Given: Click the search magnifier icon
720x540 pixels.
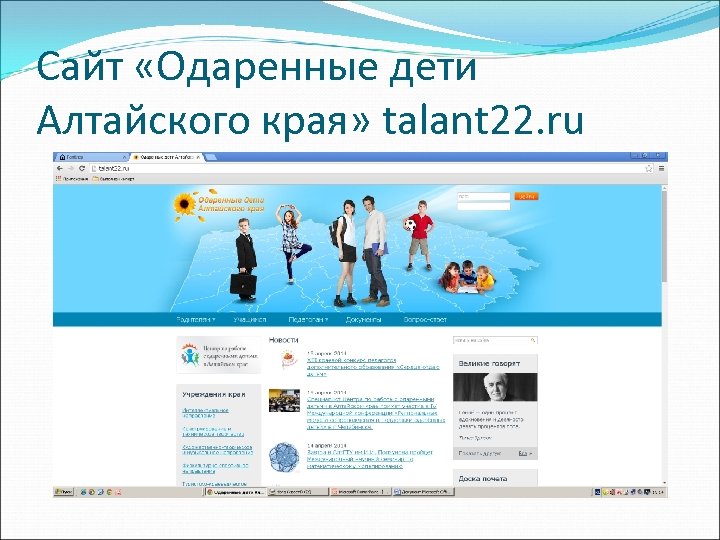Looking at the screenshot, I should [x=533, y=340].
